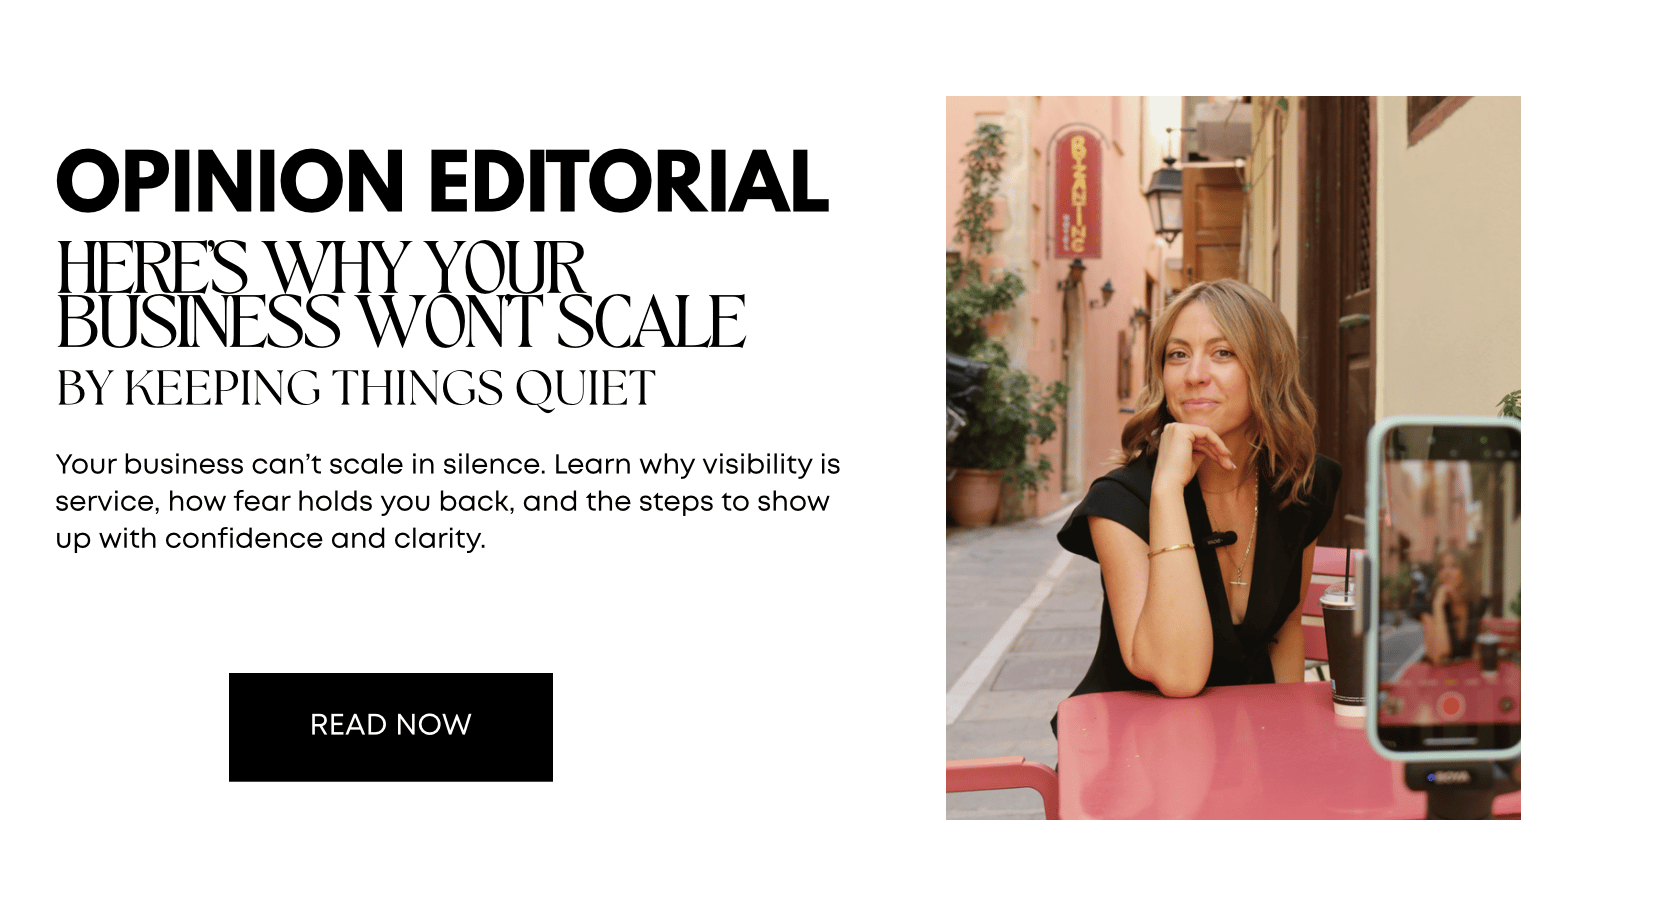Select the OPINION EDITORIAL heading
Viewport: 1658px width, 918px height.
click(442, 182)
